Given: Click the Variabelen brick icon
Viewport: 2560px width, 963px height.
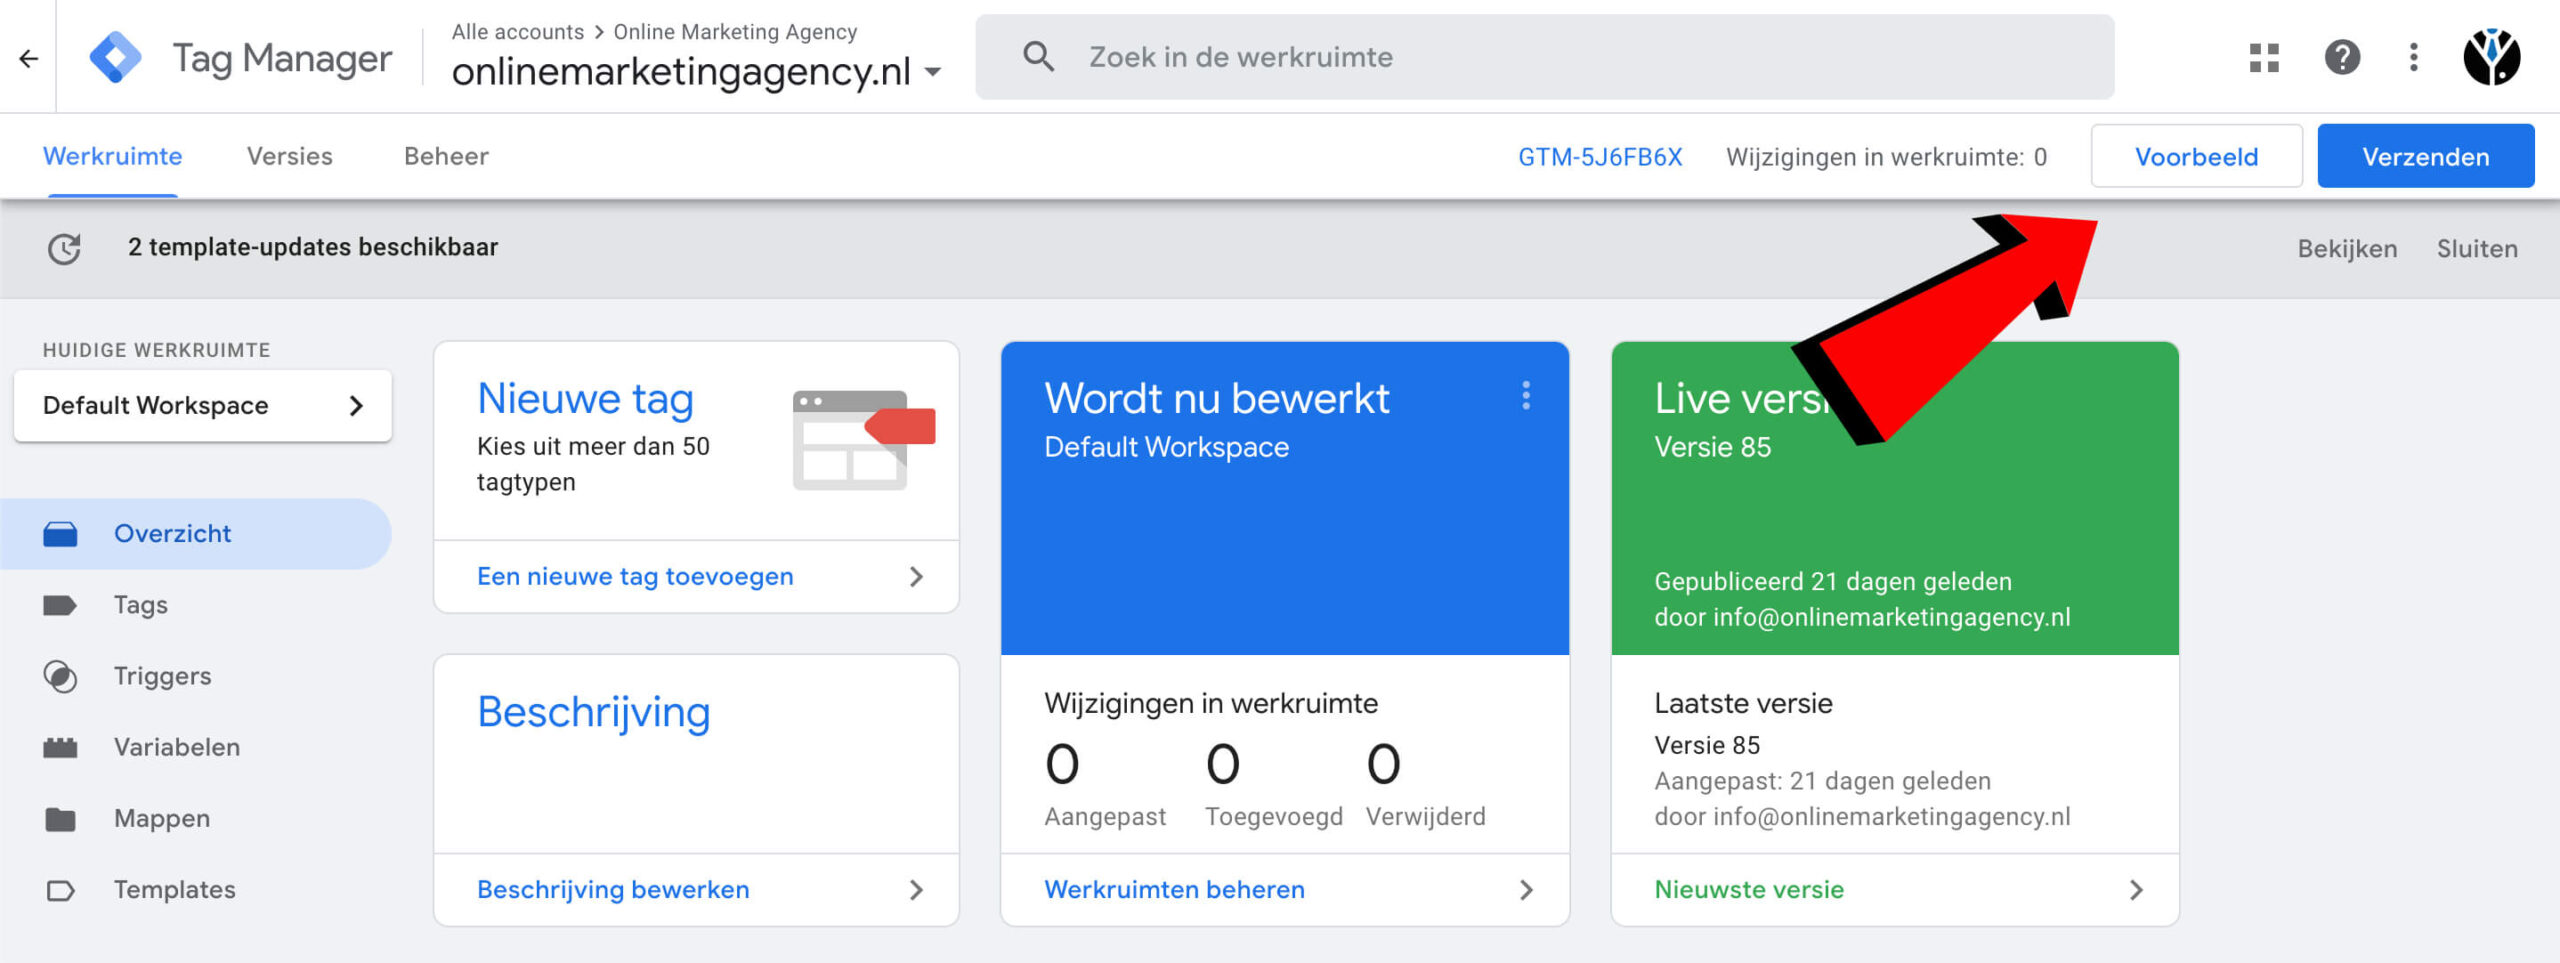Looking at the screenshot, I should tap(60, 747).
